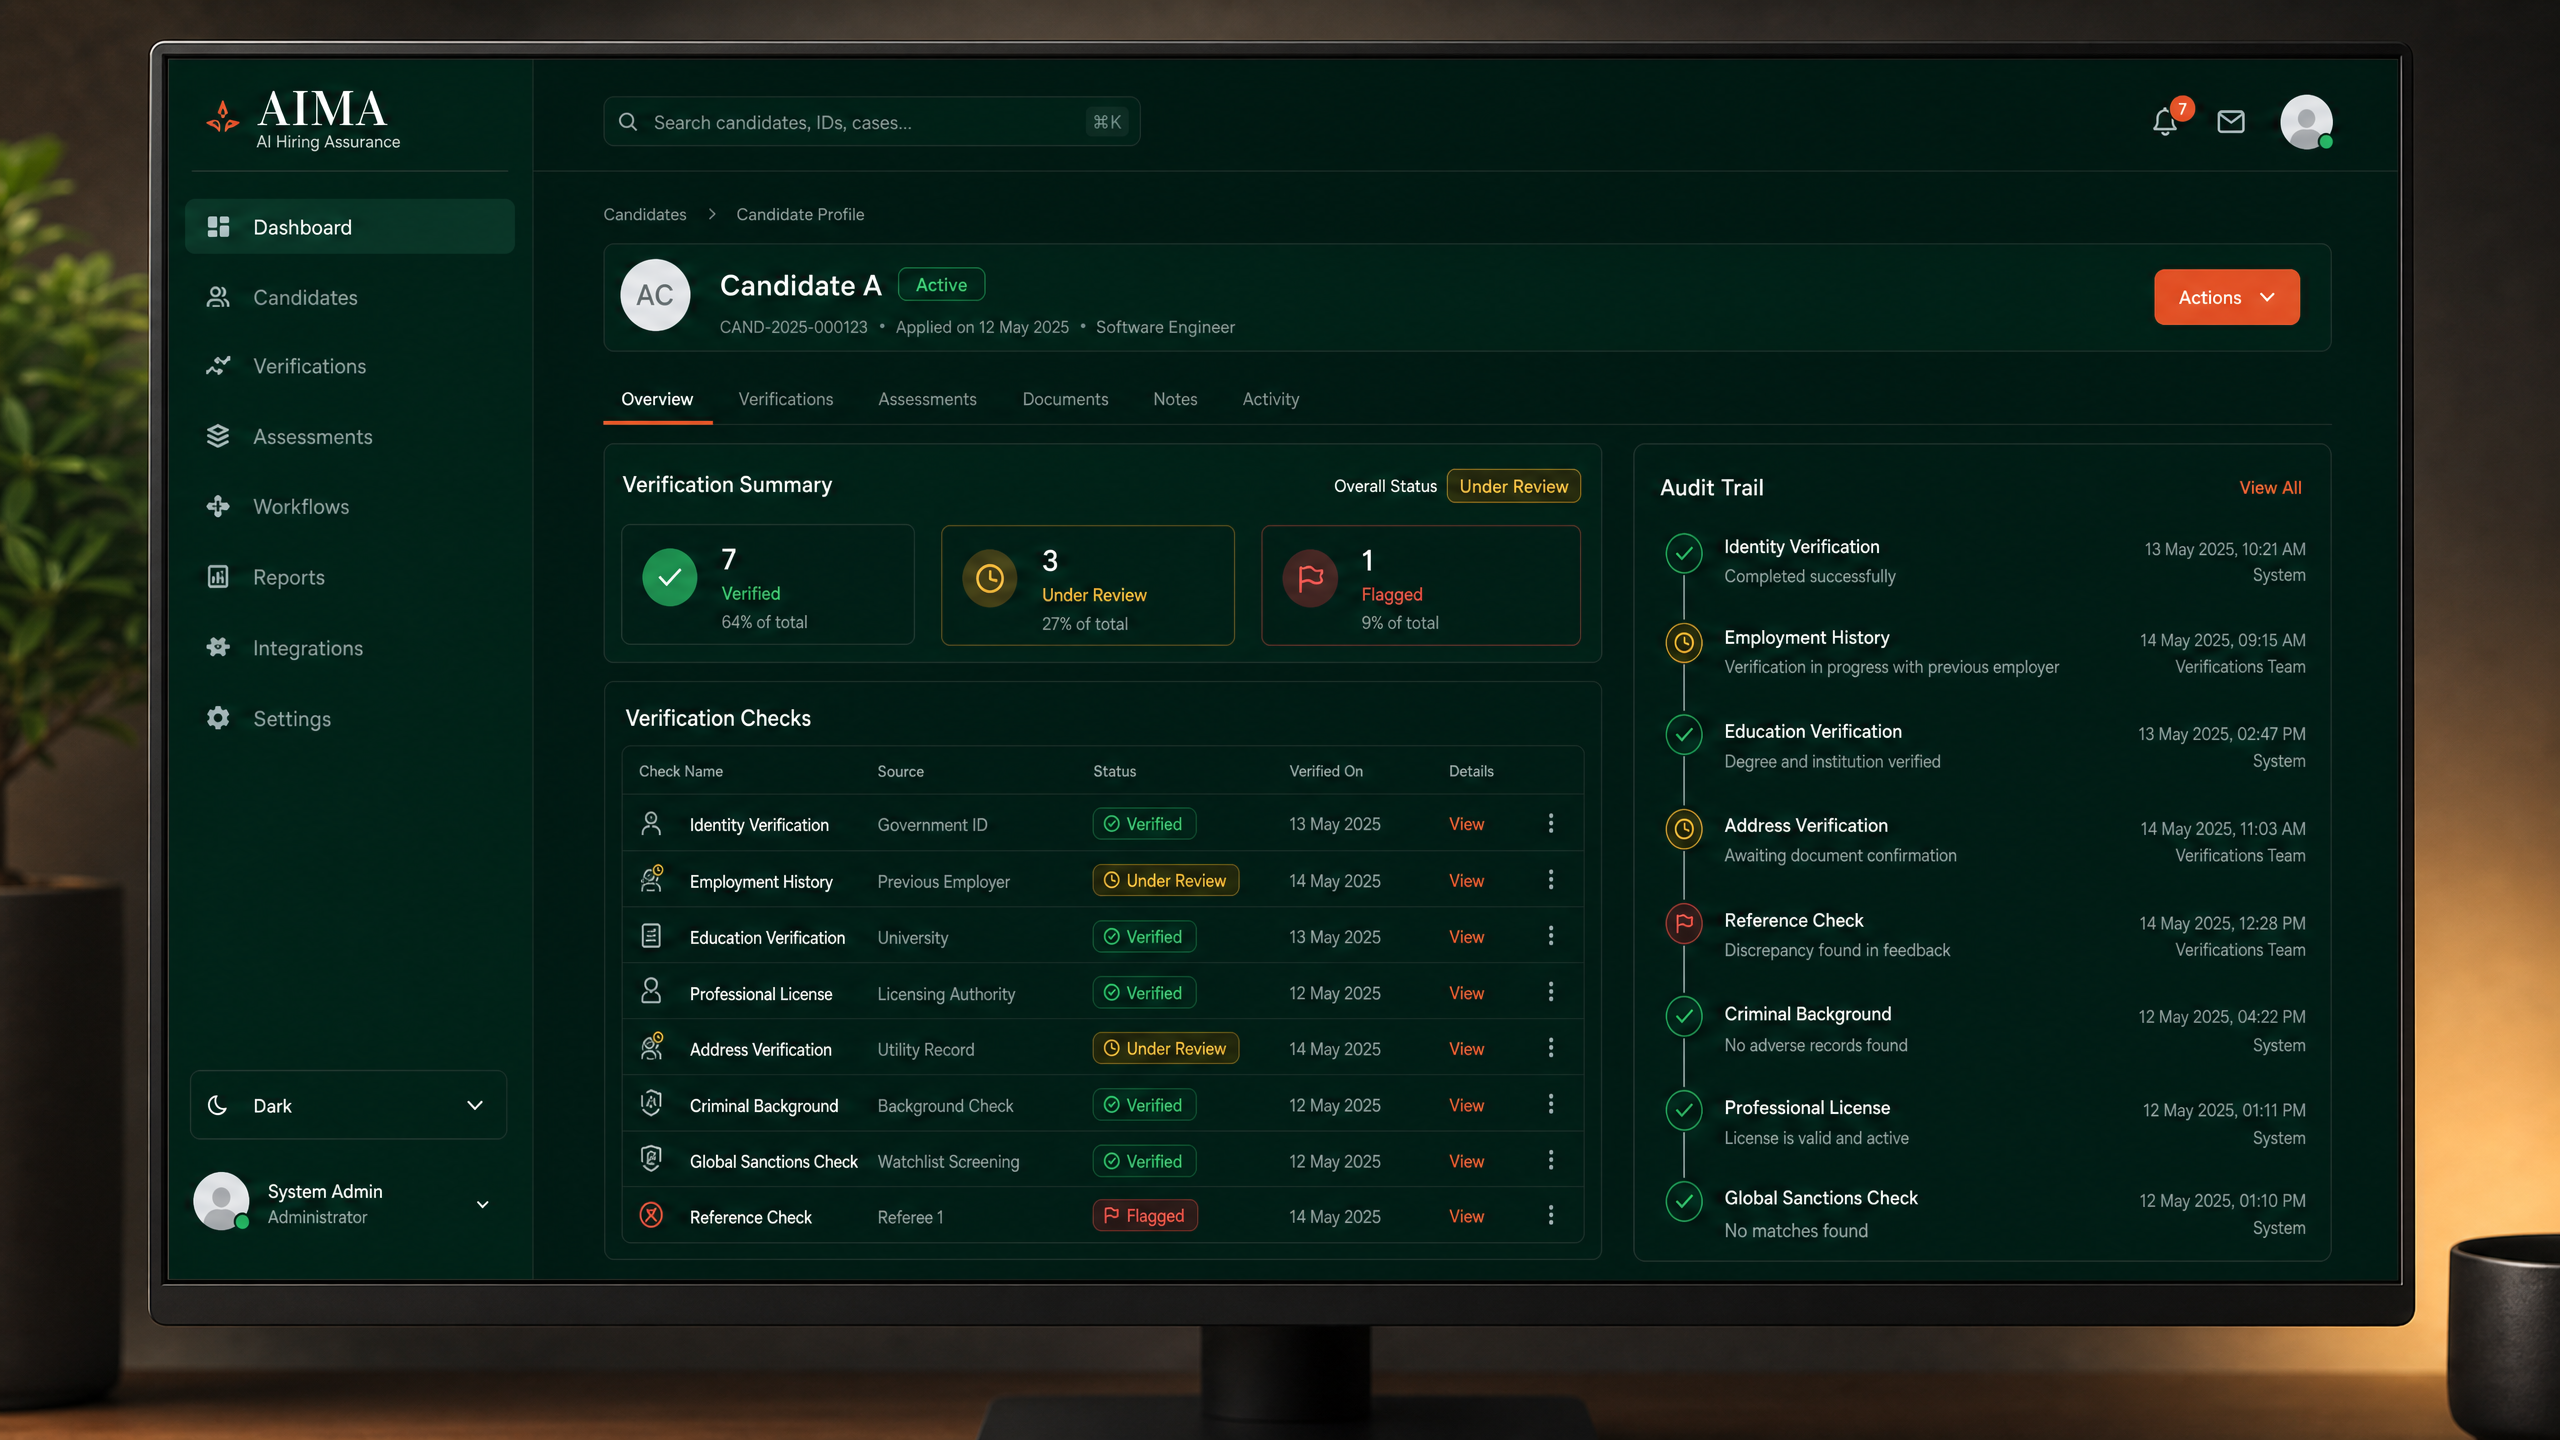Click the search candidates input field
The height and width of the screenshot is (1440, 2560).
(x=871, y=122)
